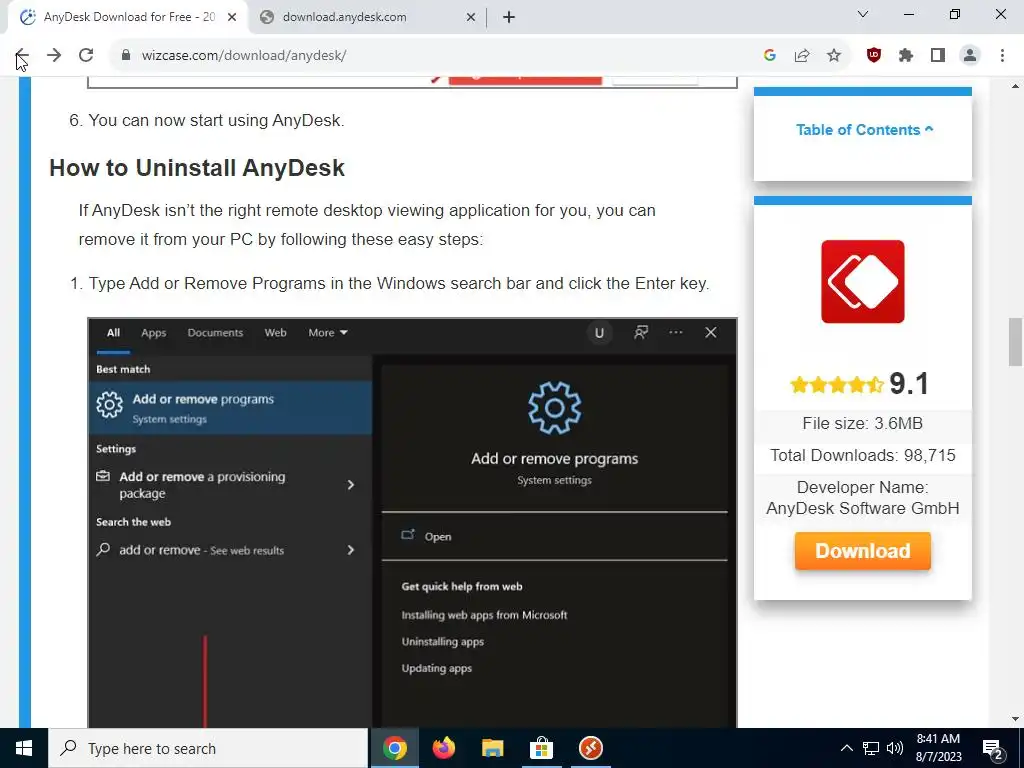Viewport: 1024px width, 768px height.
Task: Switch to the download.anydesk.com tab
Action: click(x=368, y=17)
